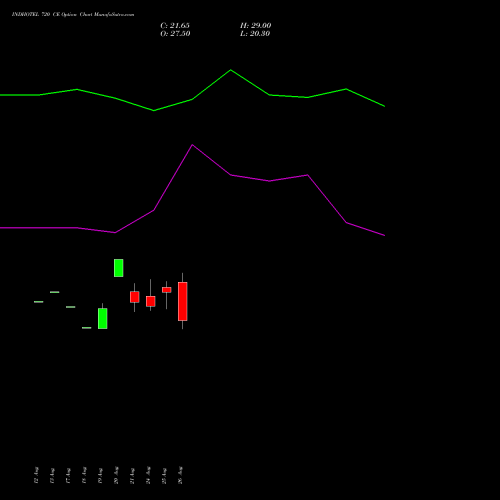This screenshot has height=500, width=500.
Task: Click the low value 'L: 20.30'
Action: pyautogui.click(x=255, y=34)
